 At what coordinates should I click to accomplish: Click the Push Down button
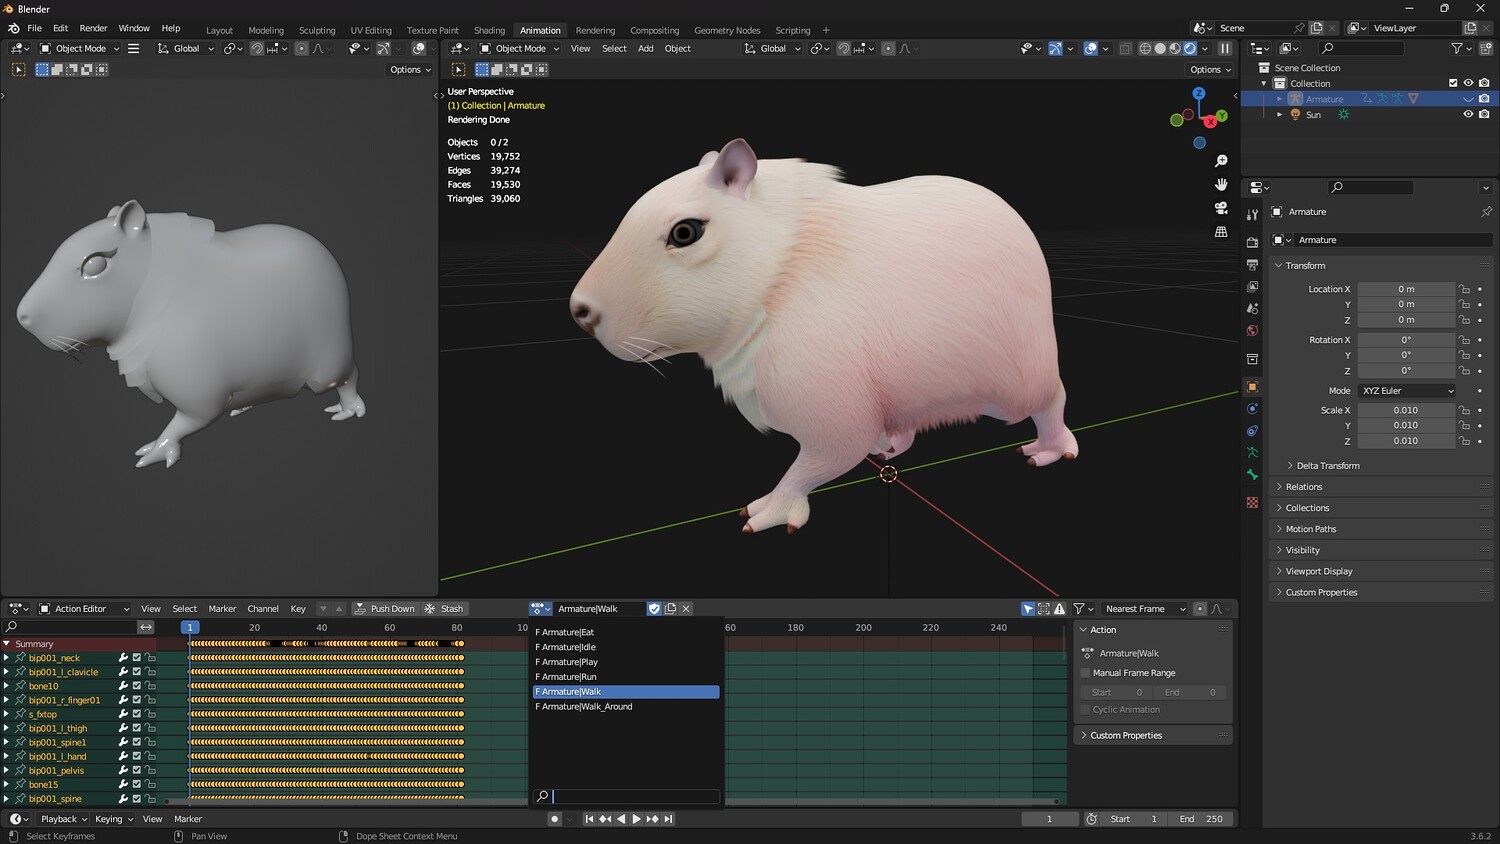pos(384,609)
